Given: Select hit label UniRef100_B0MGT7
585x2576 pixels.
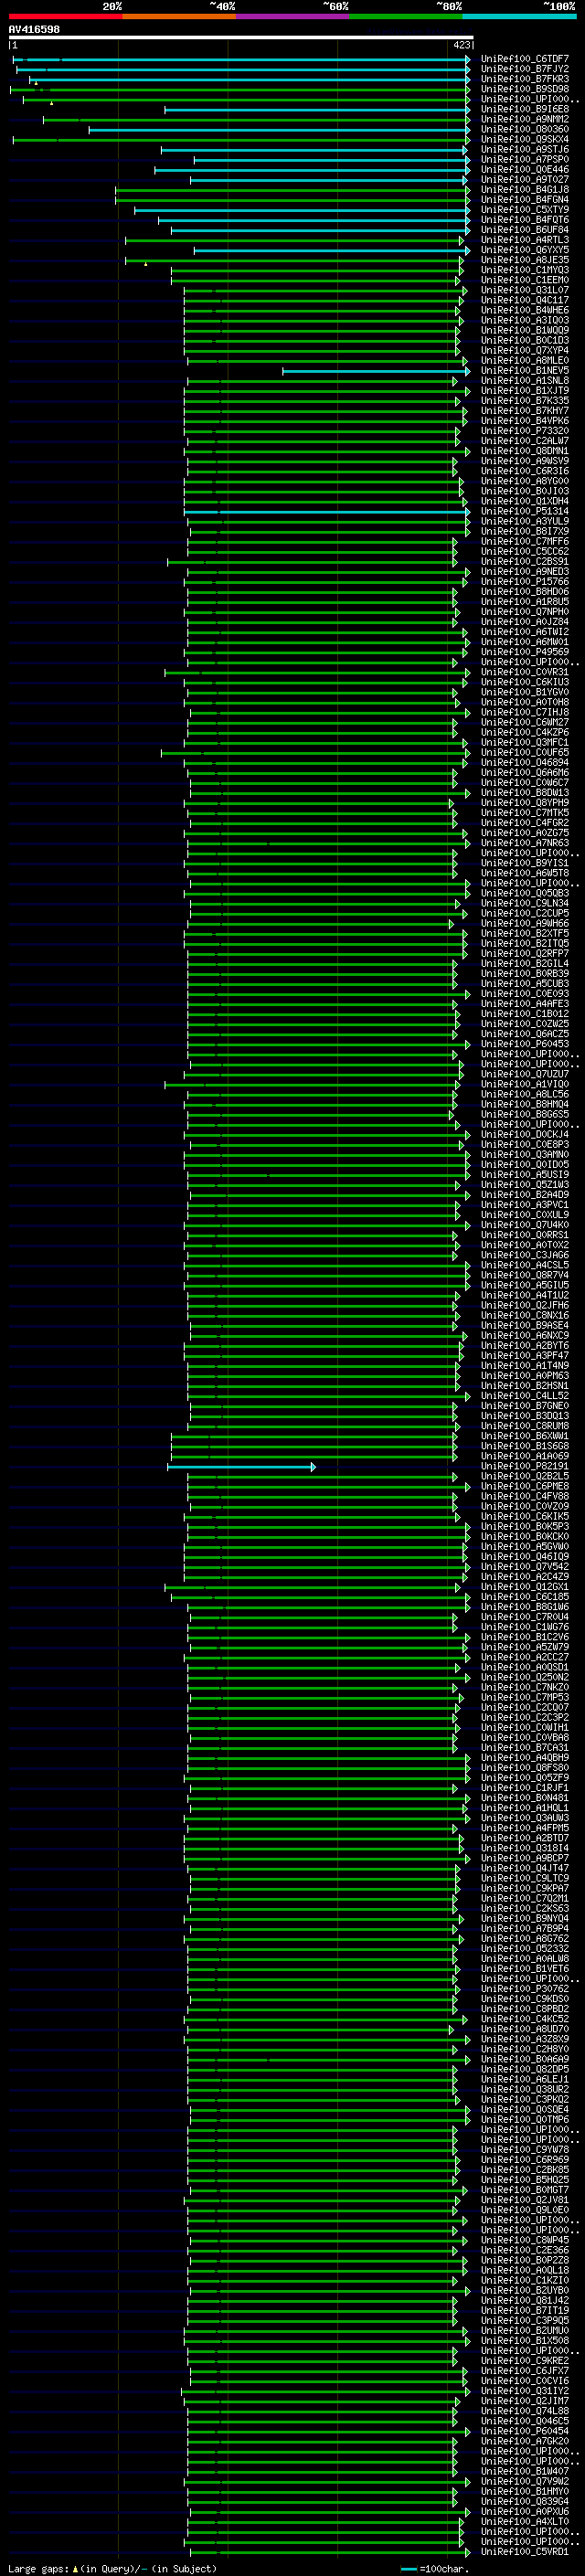Looking at the screenshot, I should [x=525, y=2190].
